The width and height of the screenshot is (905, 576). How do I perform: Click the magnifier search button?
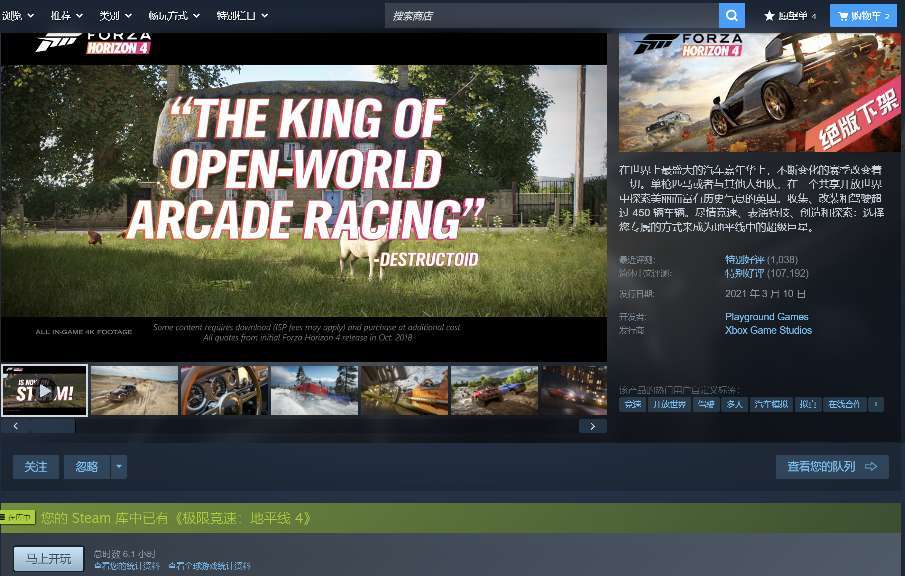732,16
